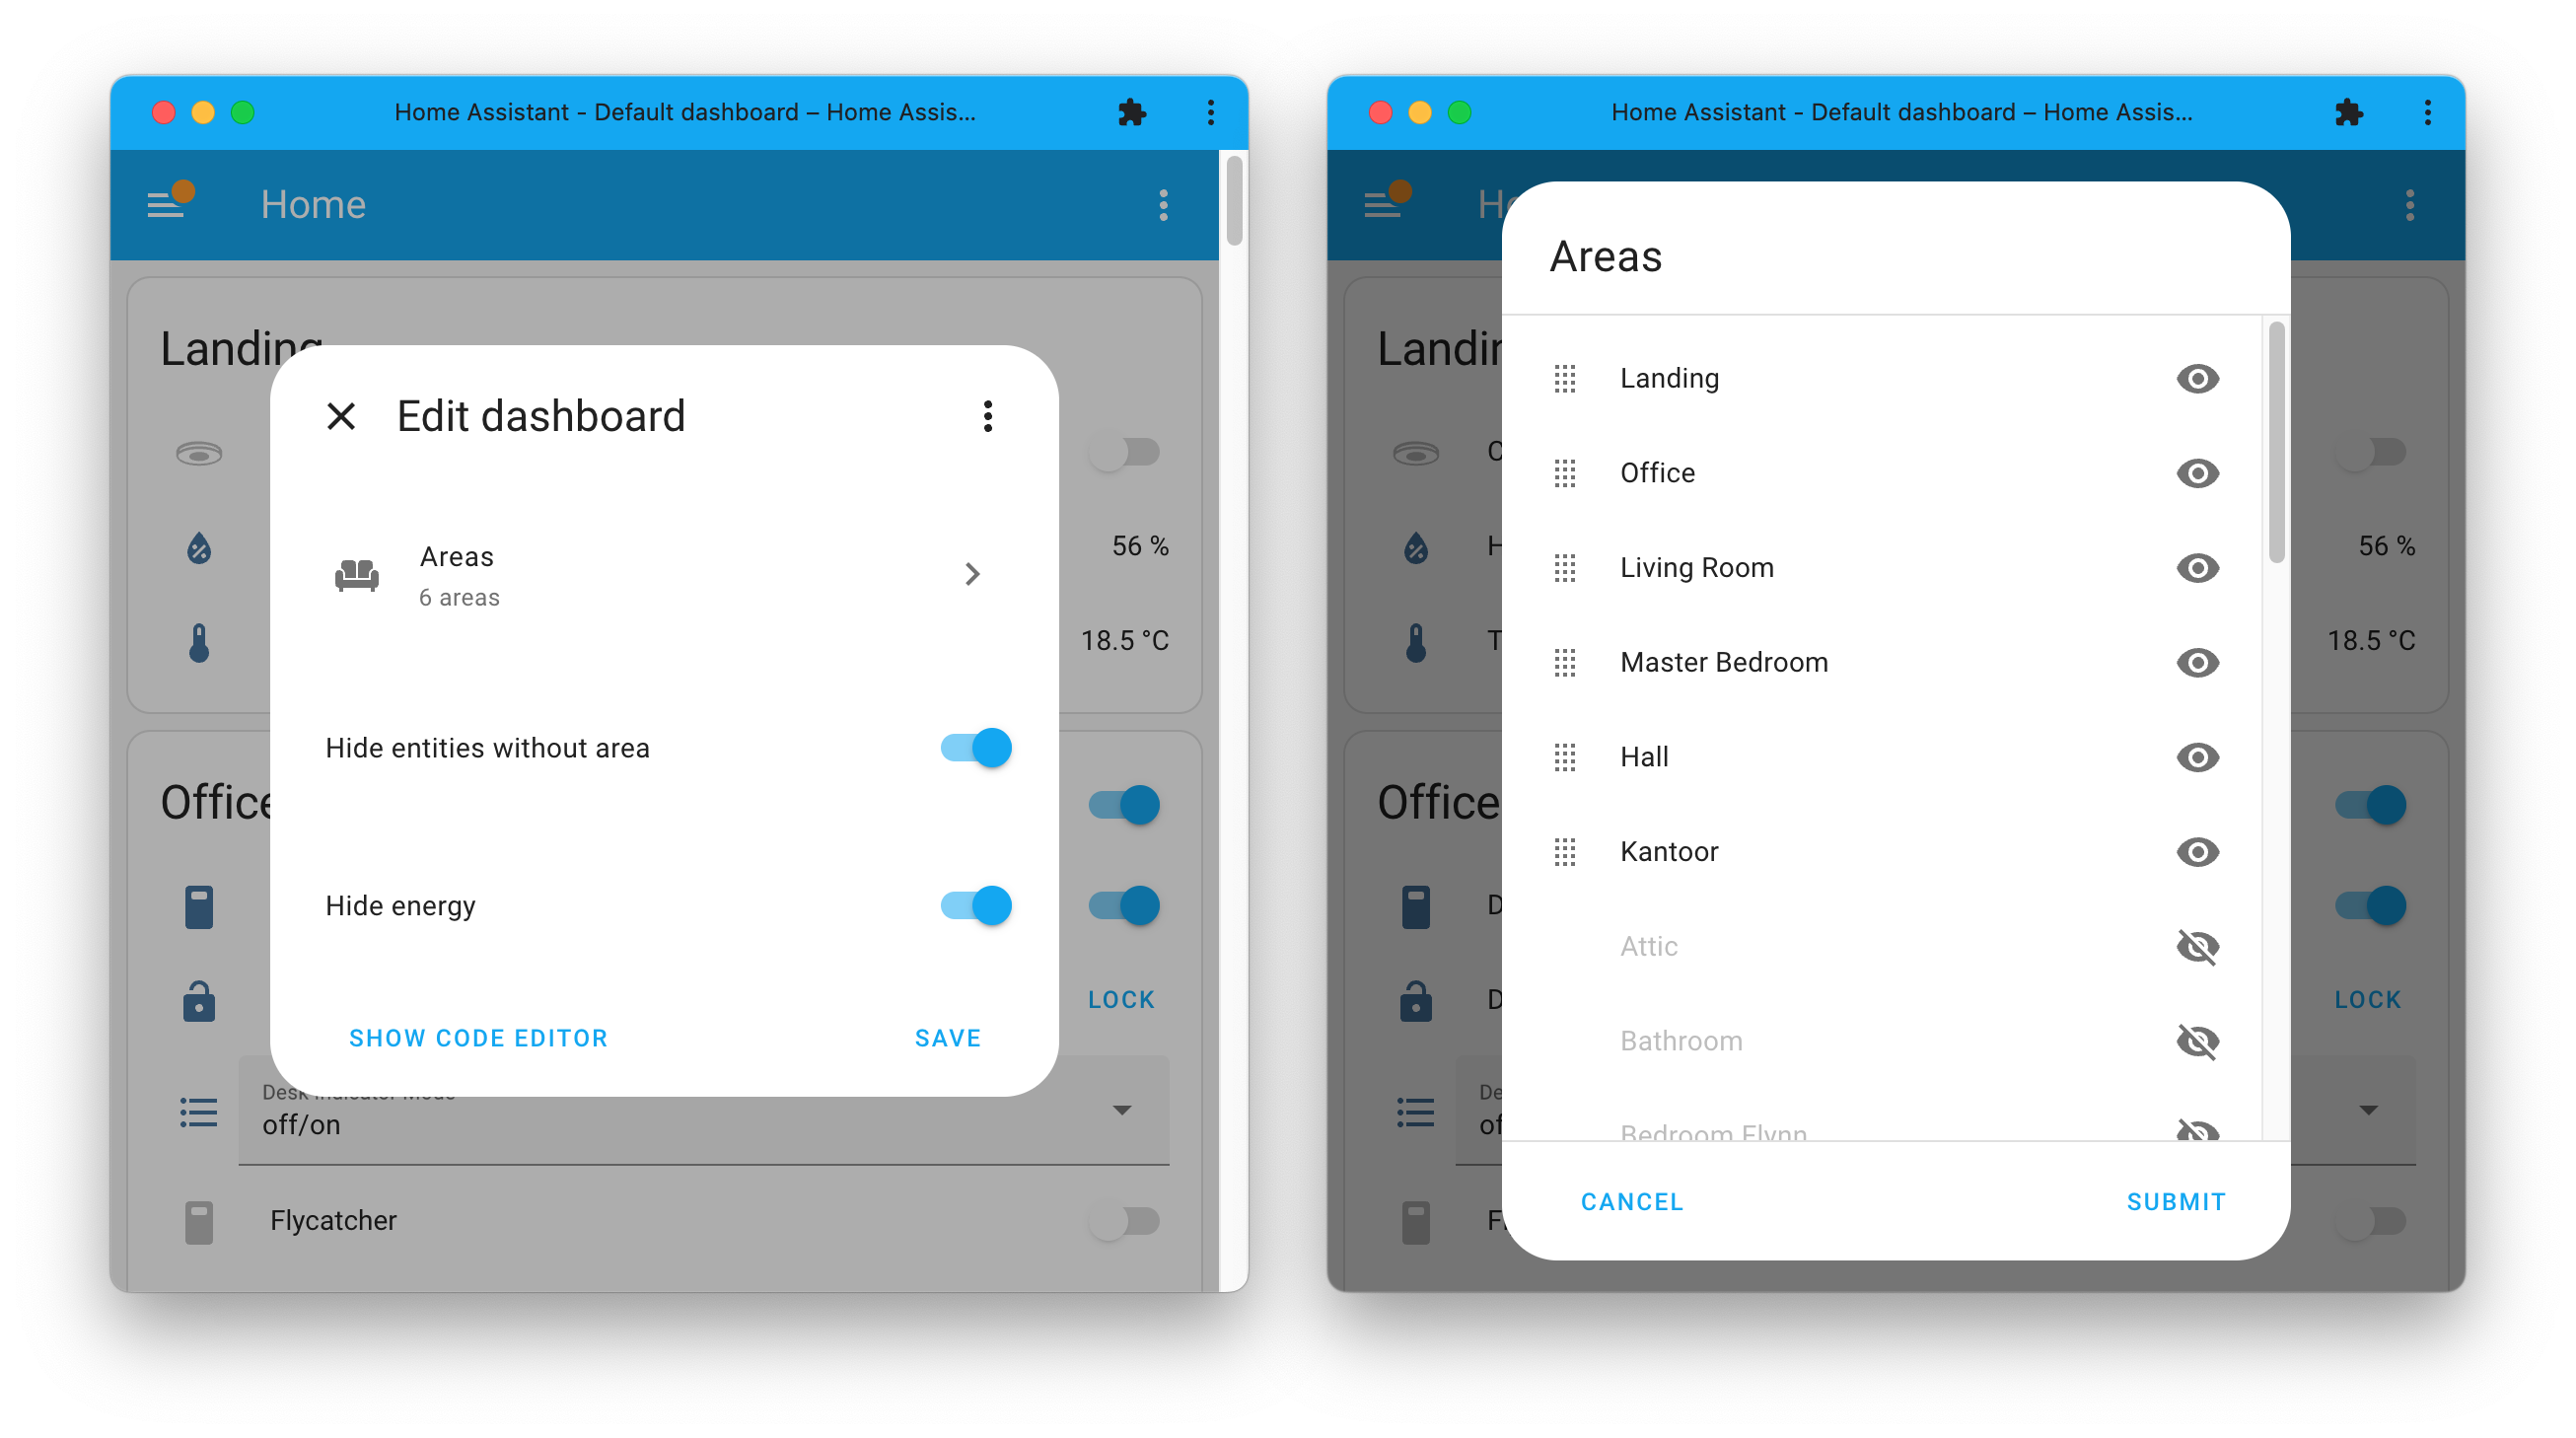Screen dimensions: 2576x1438
Task: Click the drag handle icon next to Hall area
Action: coord(1566,757)
